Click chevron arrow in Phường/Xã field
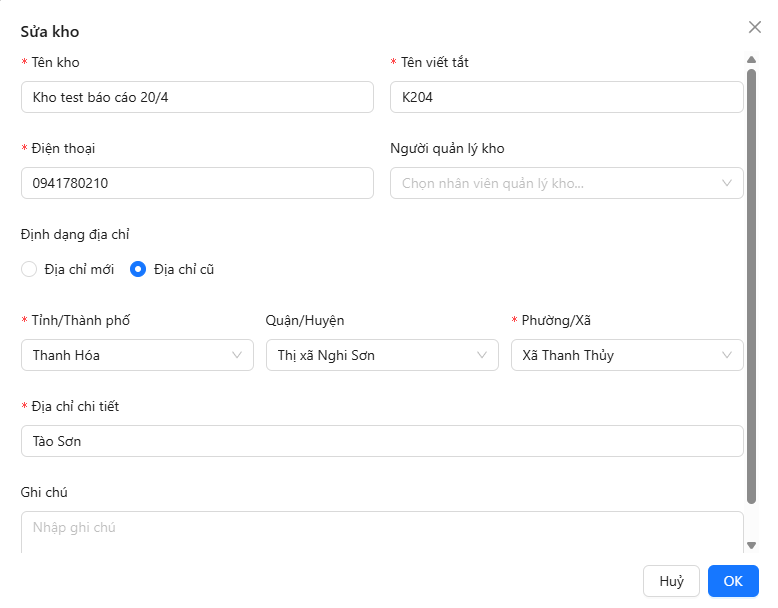The width and height of the screenshot is (778, 608). click(726, 355)
